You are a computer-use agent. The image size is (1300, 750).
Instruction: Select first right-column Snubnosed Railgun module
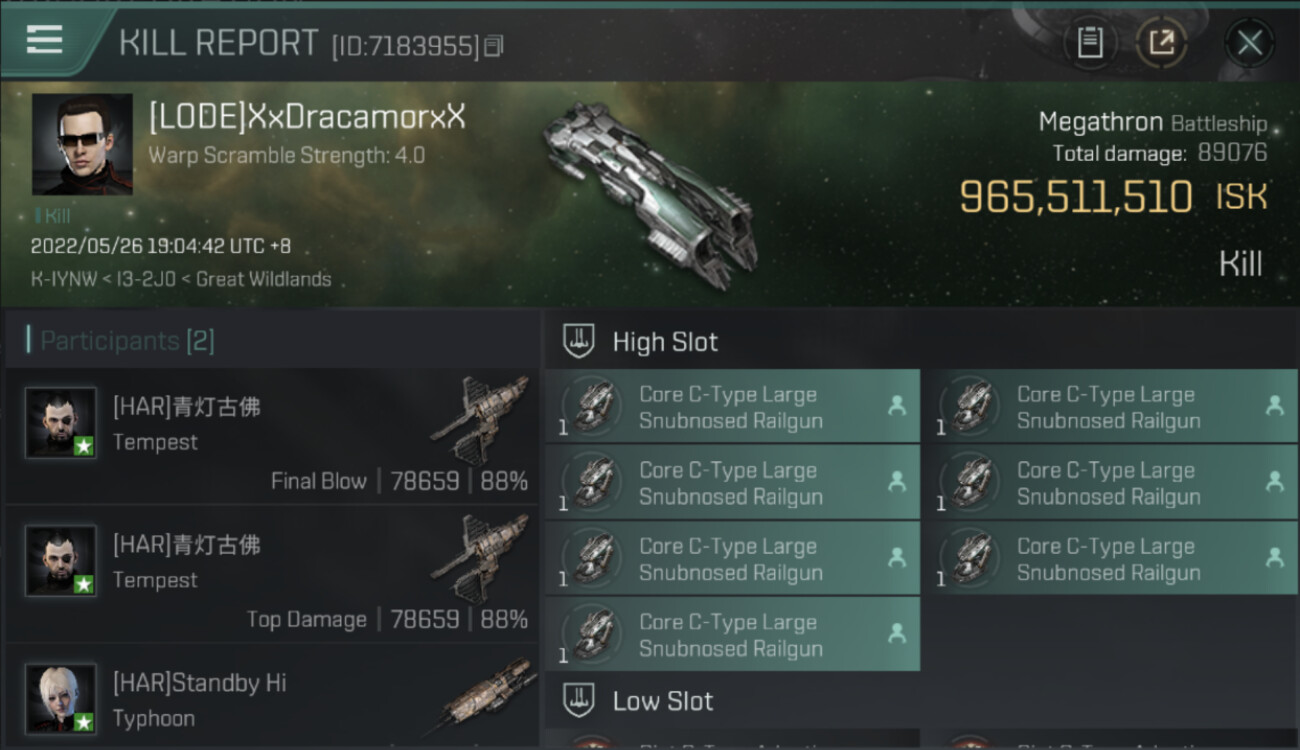1110,407
